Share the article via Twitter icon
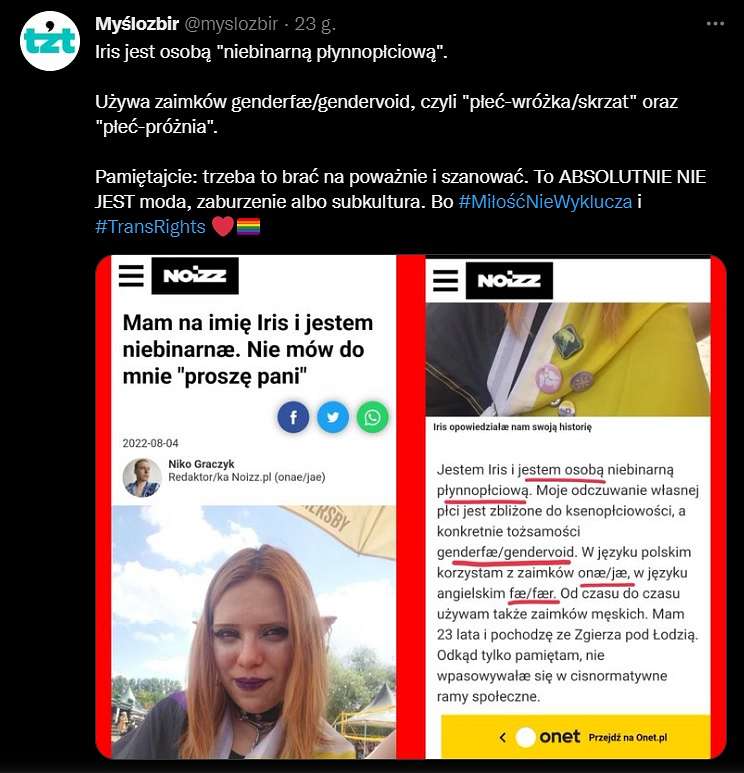 tap(333, 418)
